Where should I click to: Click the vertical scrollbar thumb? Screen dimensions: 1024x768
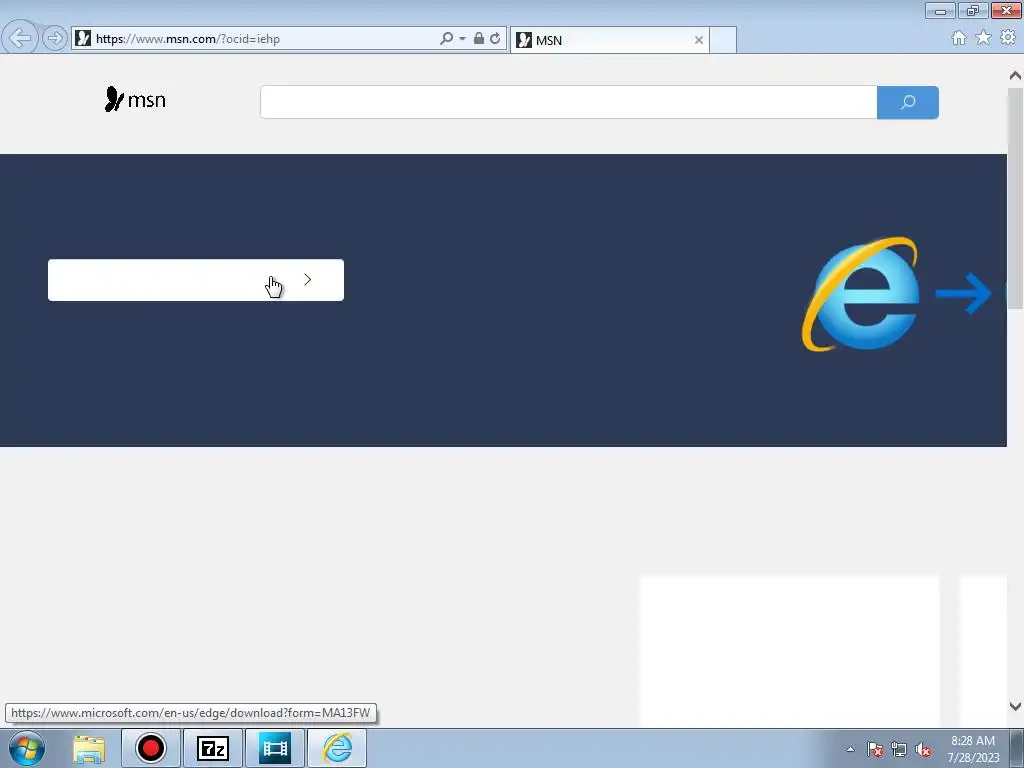(x=1015, y=198)
